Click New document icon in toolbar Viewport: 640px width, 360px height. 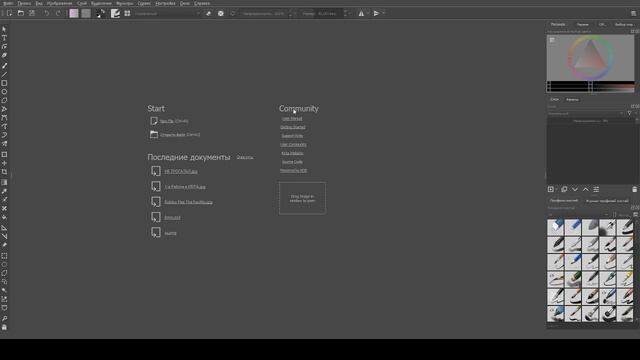point(9,13)
